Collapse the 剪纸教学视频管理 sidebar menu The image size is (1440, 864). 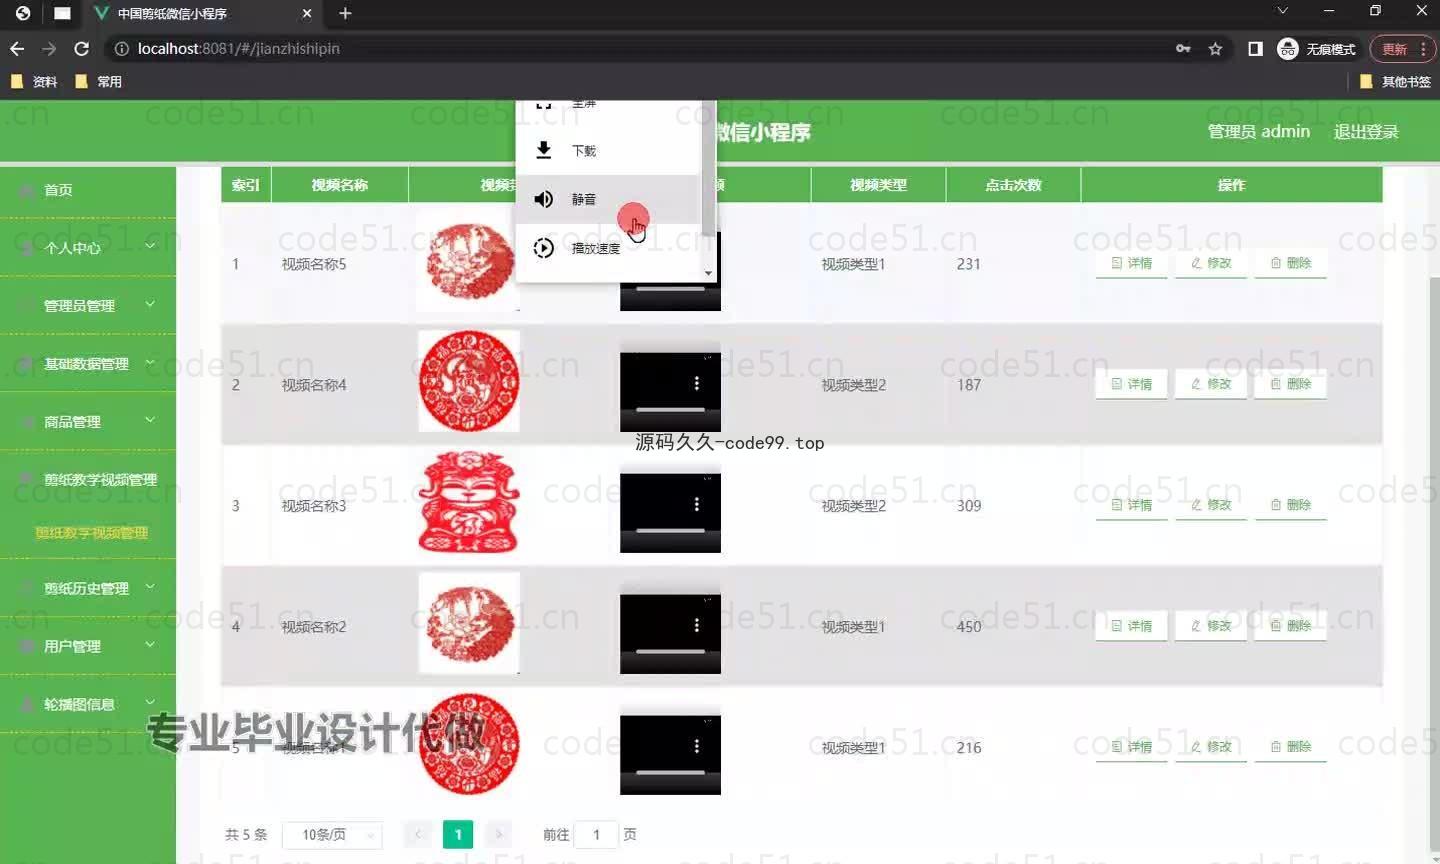[88, 479]
